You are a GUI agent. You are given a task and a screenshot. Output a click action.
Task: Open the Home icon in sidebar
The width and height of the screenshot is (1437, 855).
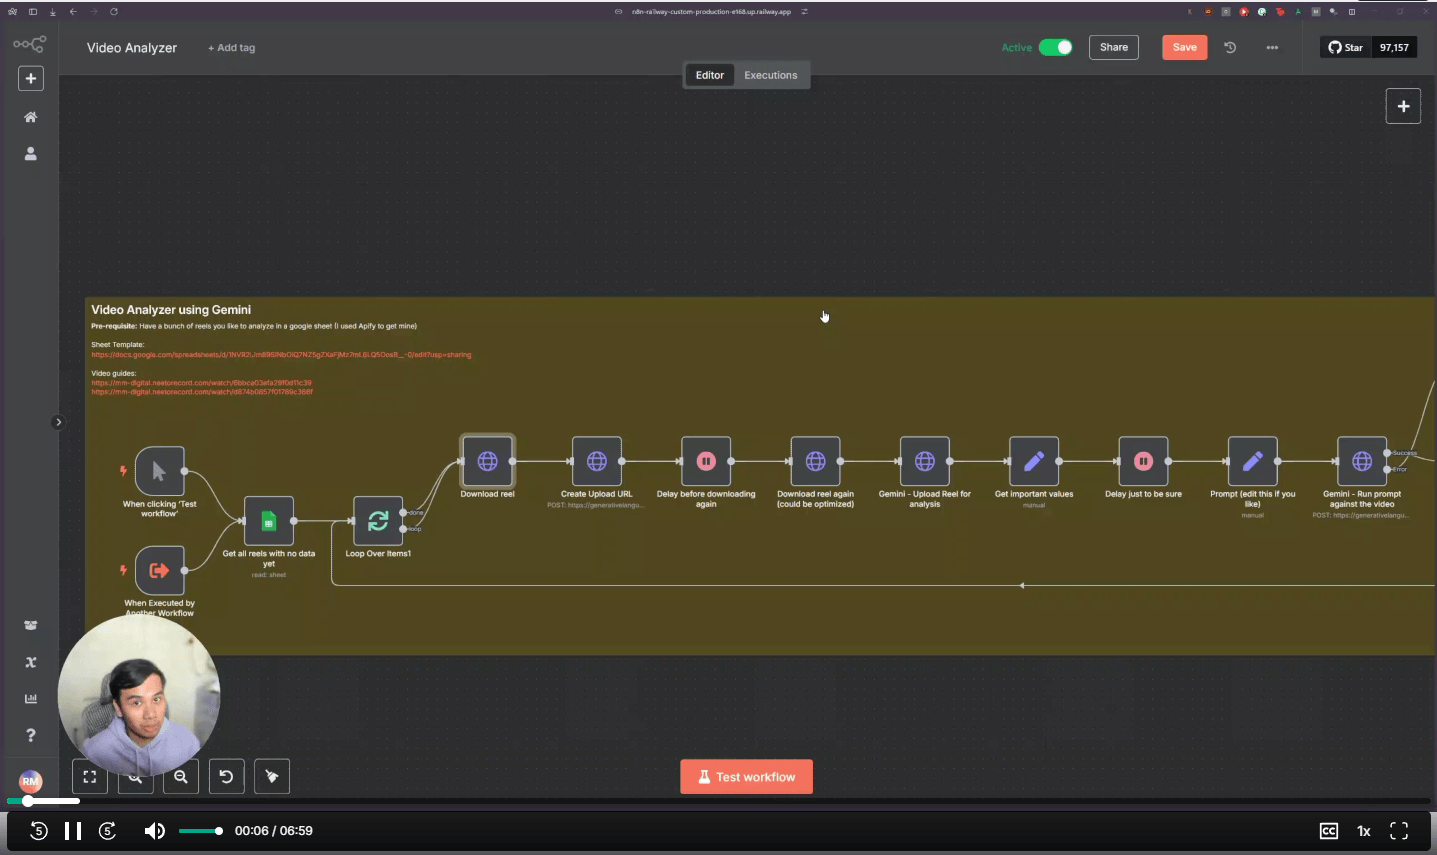30,117
